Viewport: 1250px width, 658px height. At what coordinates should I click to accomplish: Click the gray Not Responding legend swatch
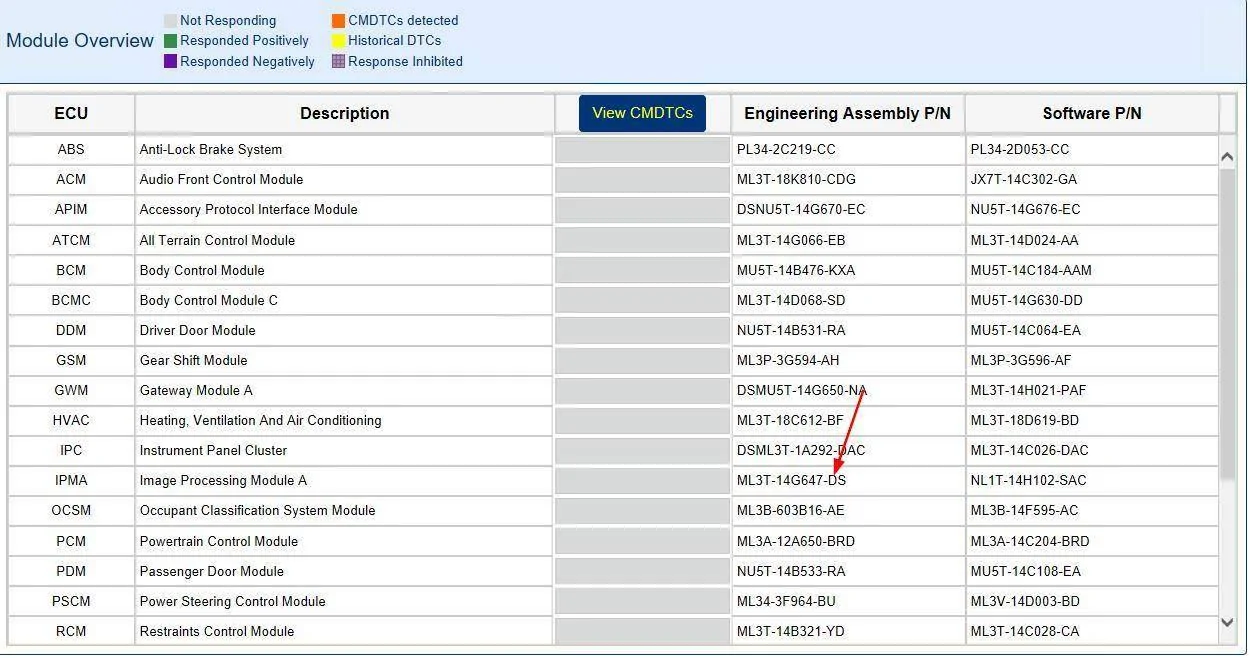[x=170, y=20]
